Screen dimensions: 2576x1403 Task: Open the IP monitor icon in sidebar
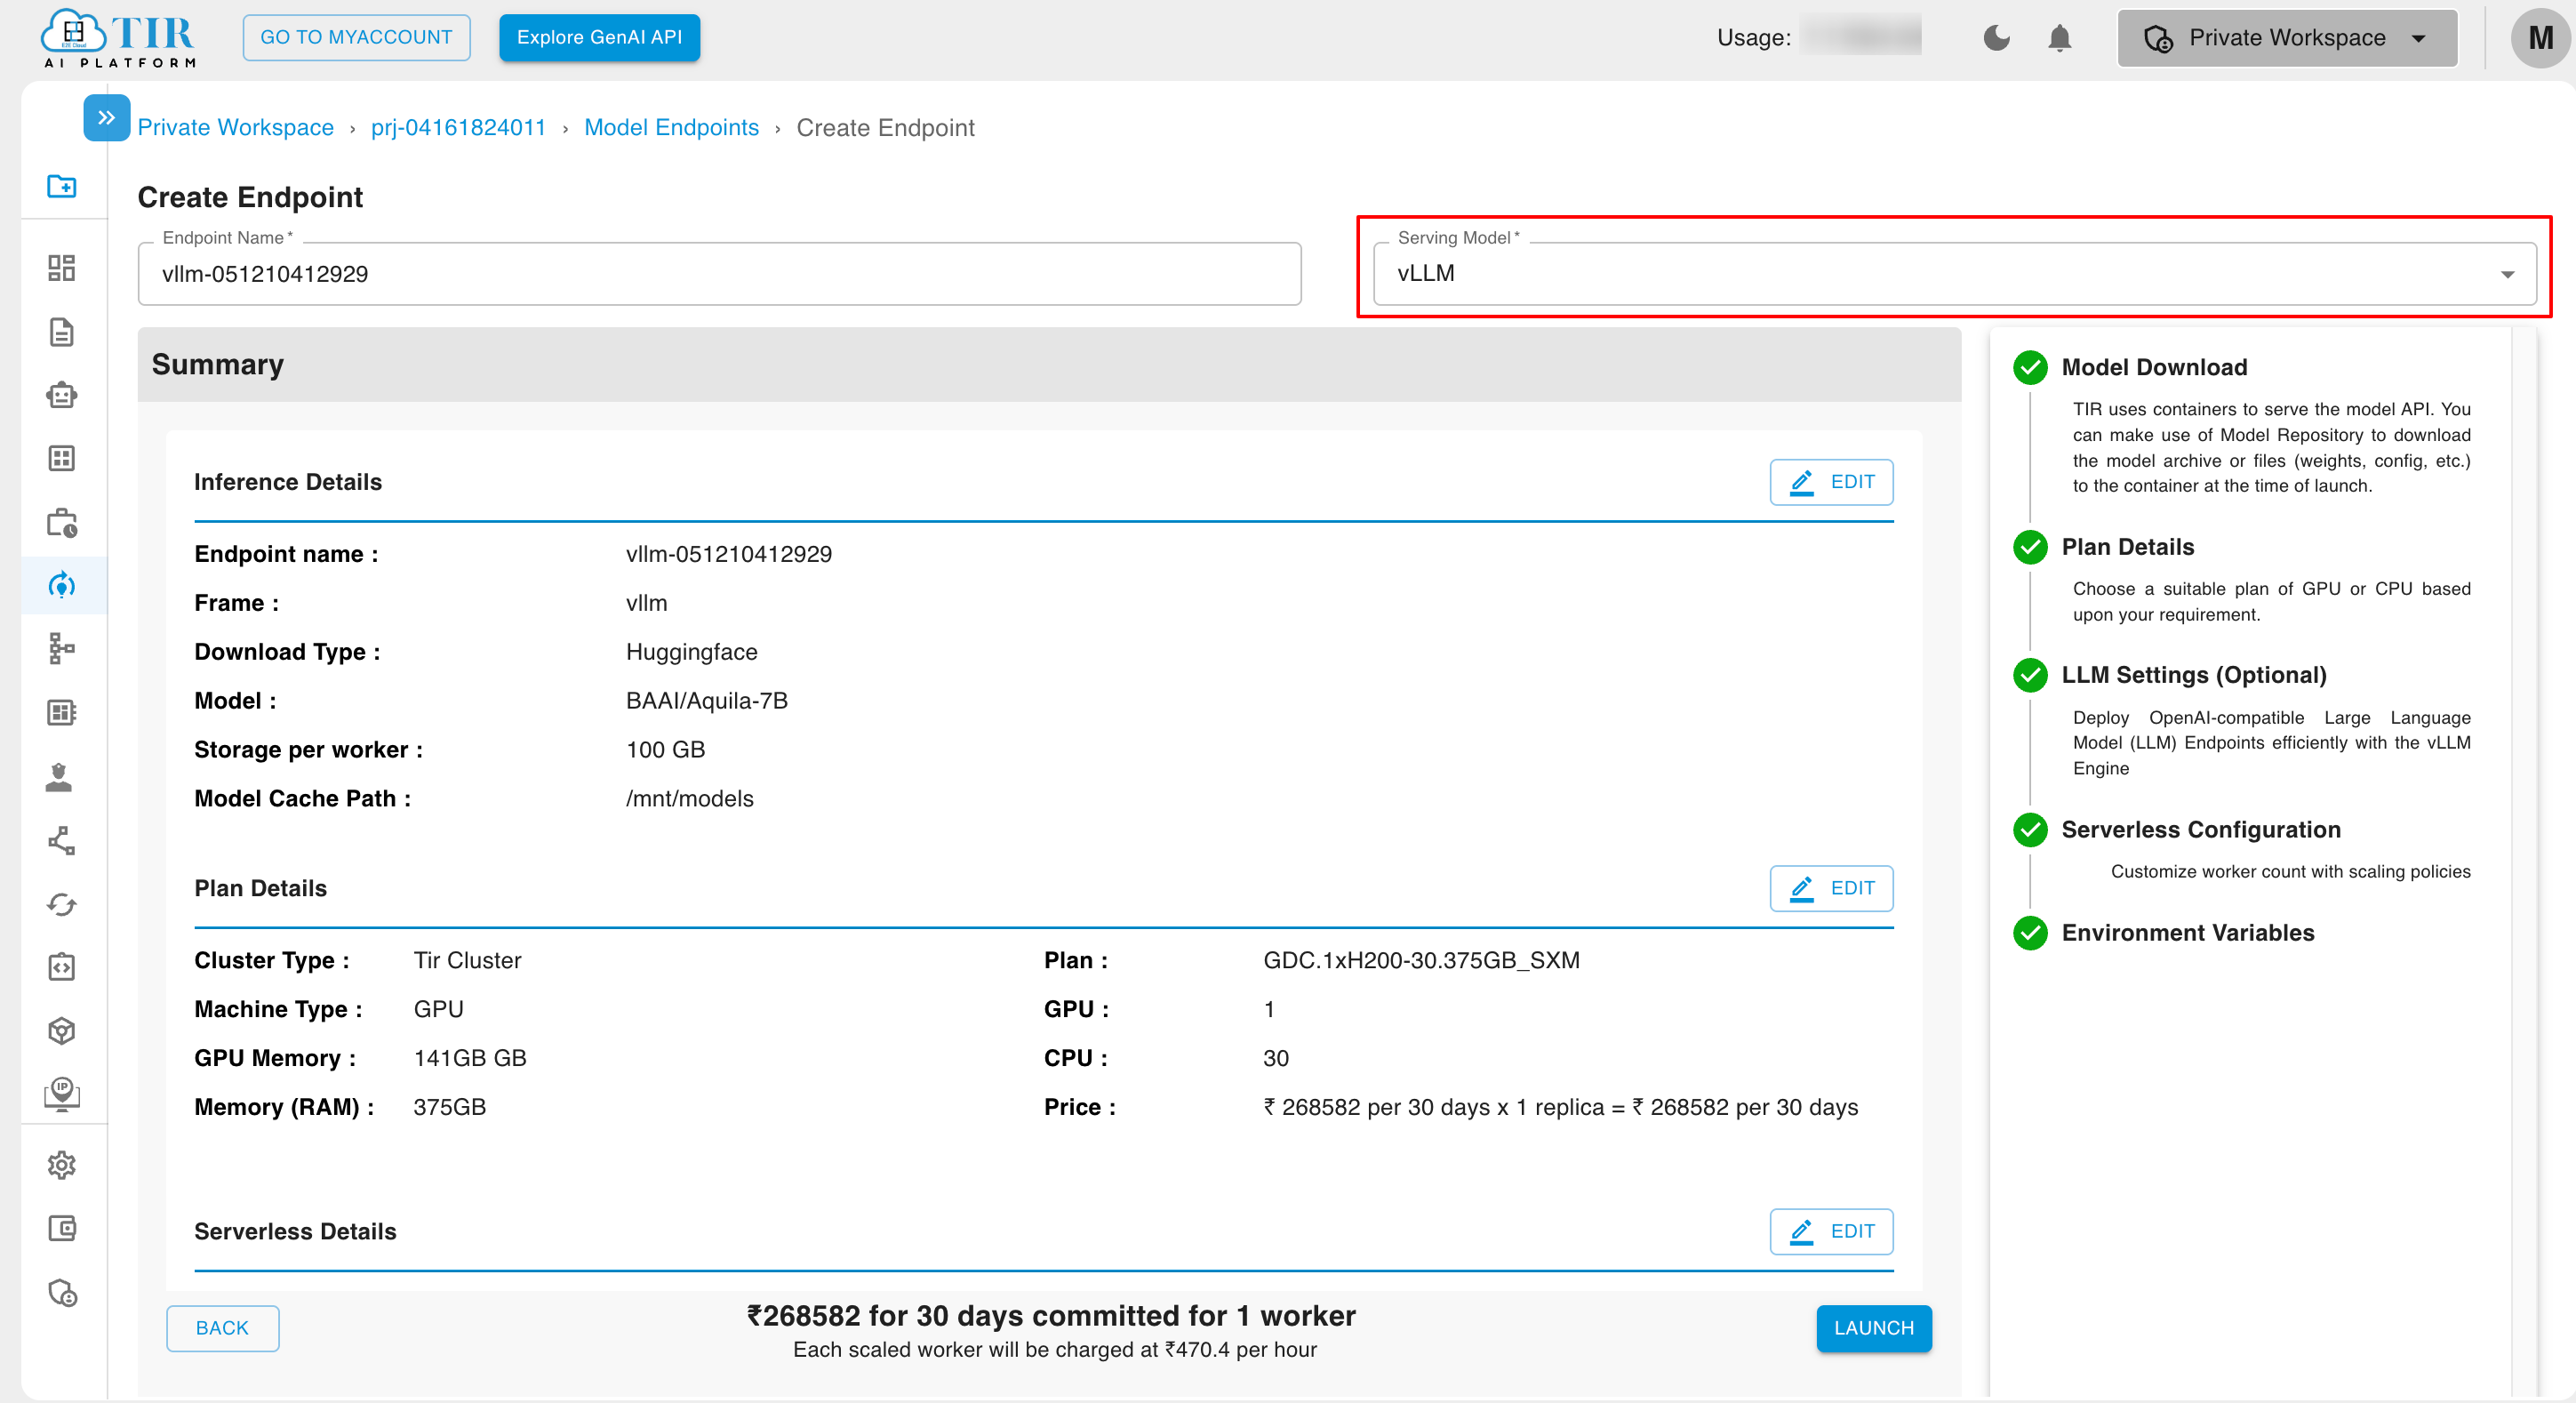(62, 1094)
